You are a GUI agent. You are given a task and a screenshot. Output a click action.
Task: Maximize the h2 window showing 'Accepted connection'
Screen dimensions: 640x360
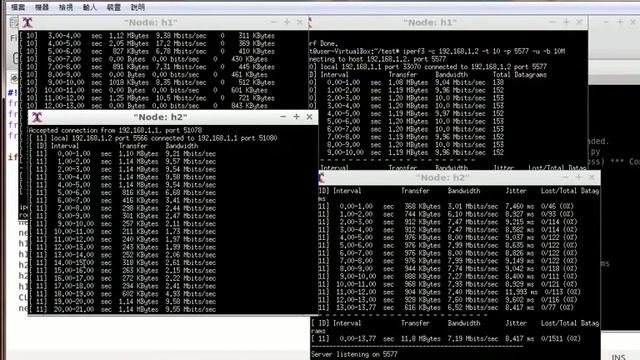coord(296,117)
